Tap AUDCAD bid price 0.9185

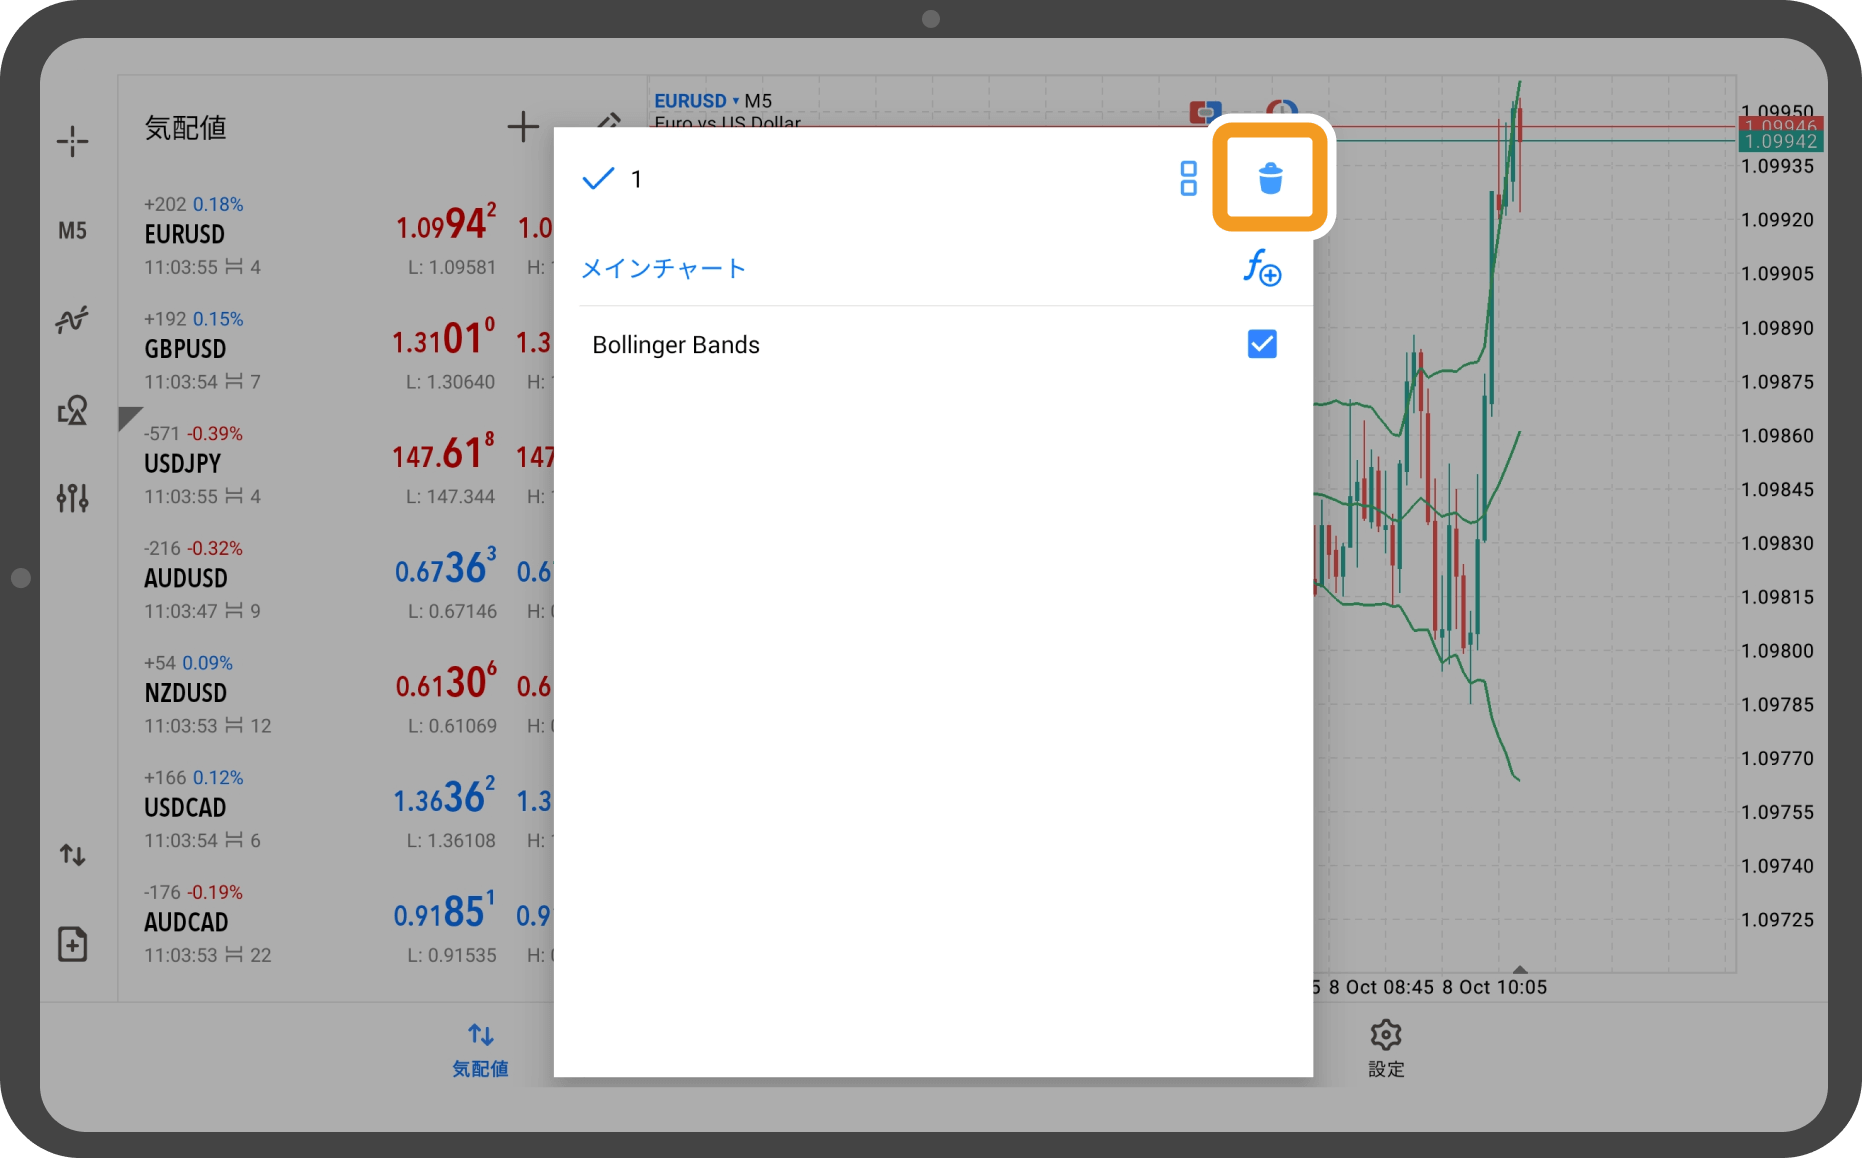click(444, 912)
